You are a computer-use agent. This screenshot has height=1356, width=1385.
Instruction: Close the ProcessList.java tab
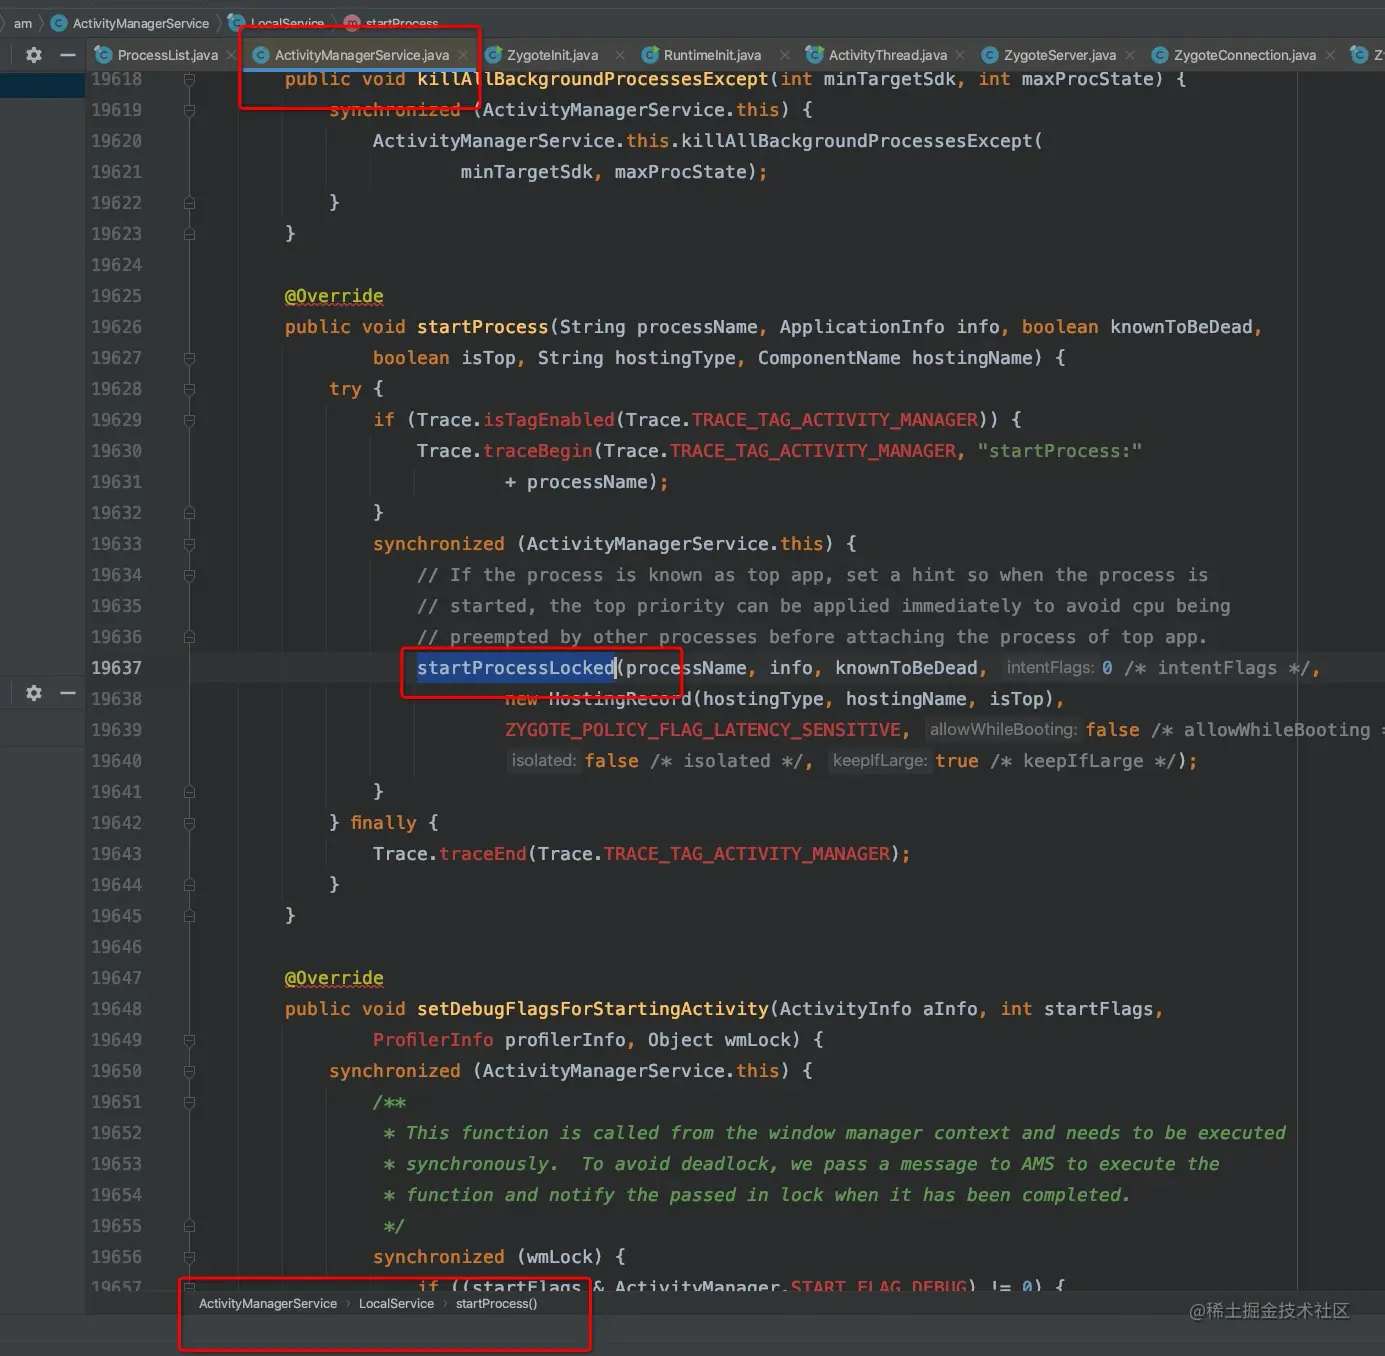[231, 55]
